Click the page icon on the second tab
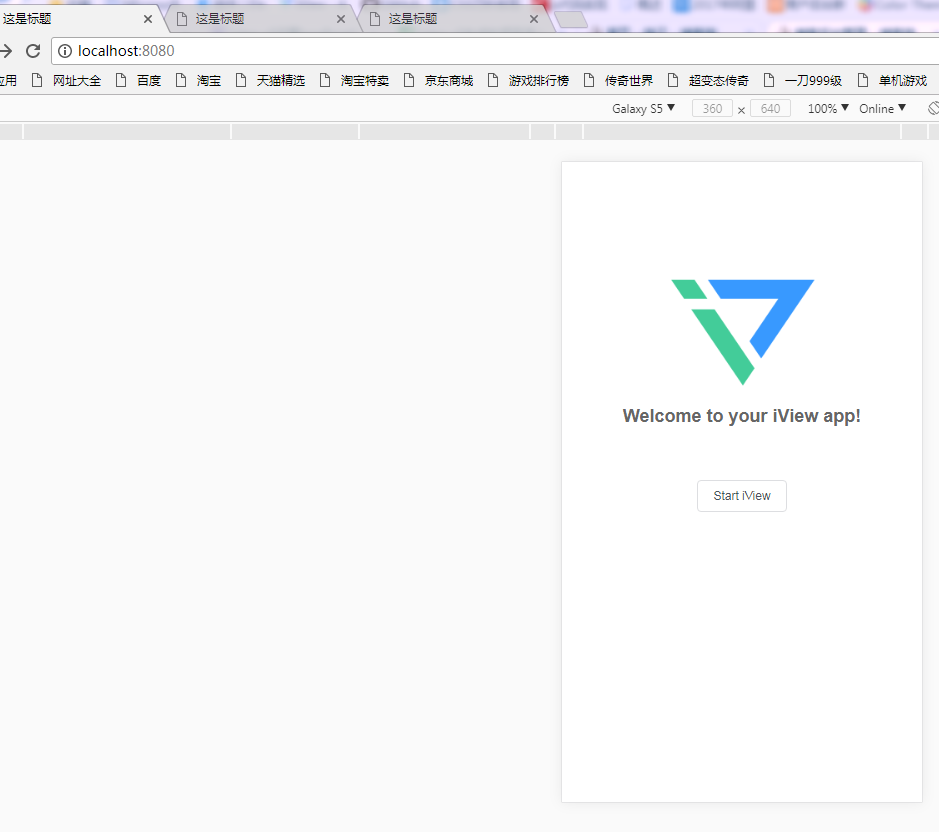 [x=182, y=19]
